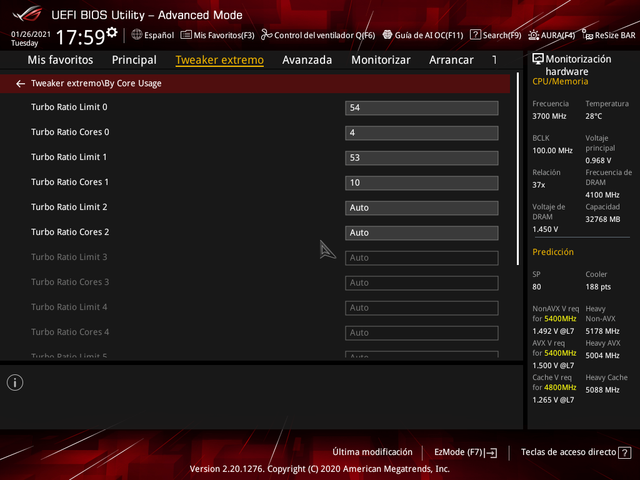Select Turbo Ratio Limit 0 label
Image resolution: width=640 pixels, height=480 pixels.
pos(69,107)
